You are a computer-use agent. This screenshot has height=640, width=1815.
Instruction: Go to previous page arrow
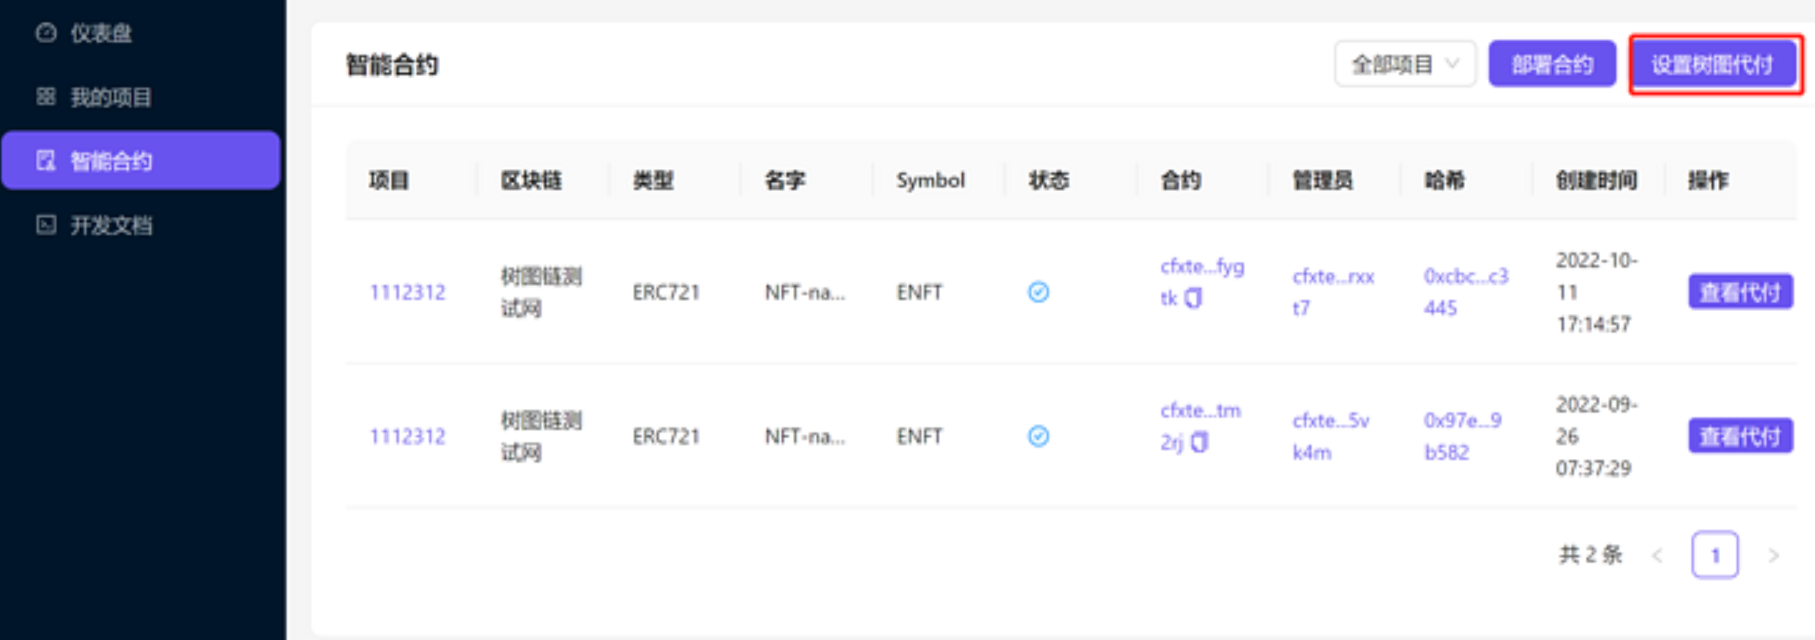pos(1657,556)
